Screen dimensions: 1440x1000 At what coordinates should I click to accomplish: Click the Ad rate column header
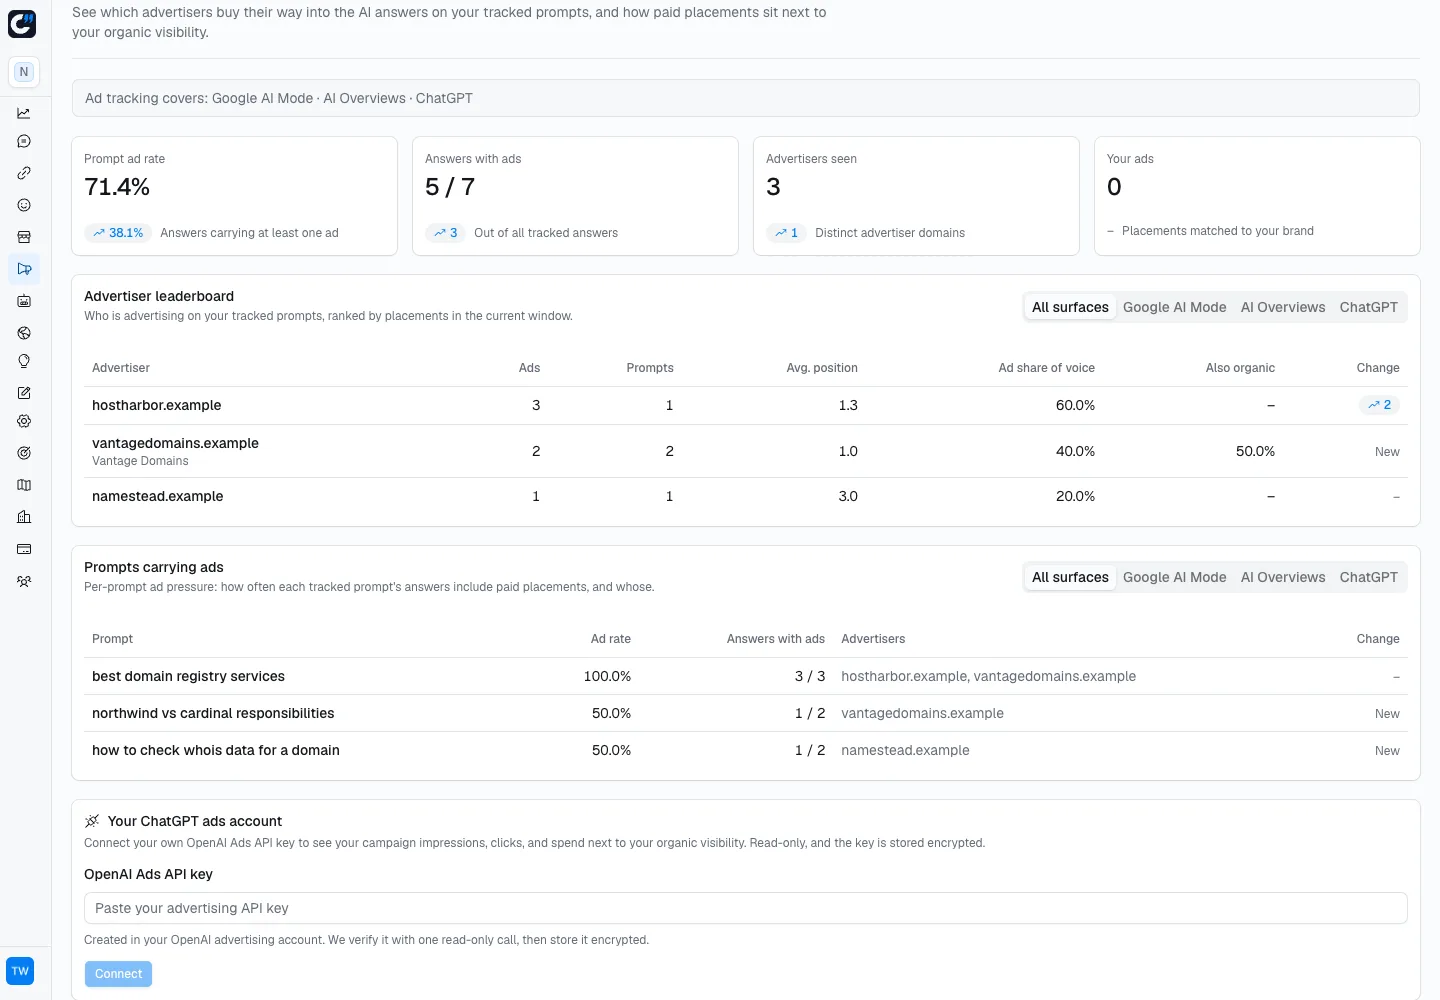610,639
